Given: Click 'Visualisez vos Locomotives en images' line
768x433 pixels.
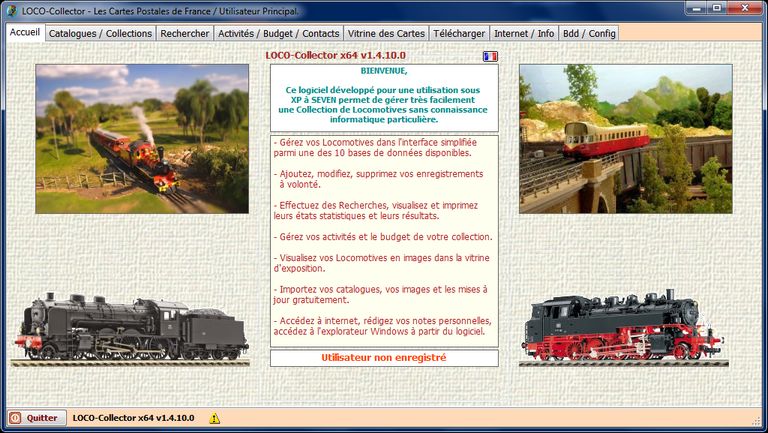Looking at the screenshot, I should [x=382, y=258].
